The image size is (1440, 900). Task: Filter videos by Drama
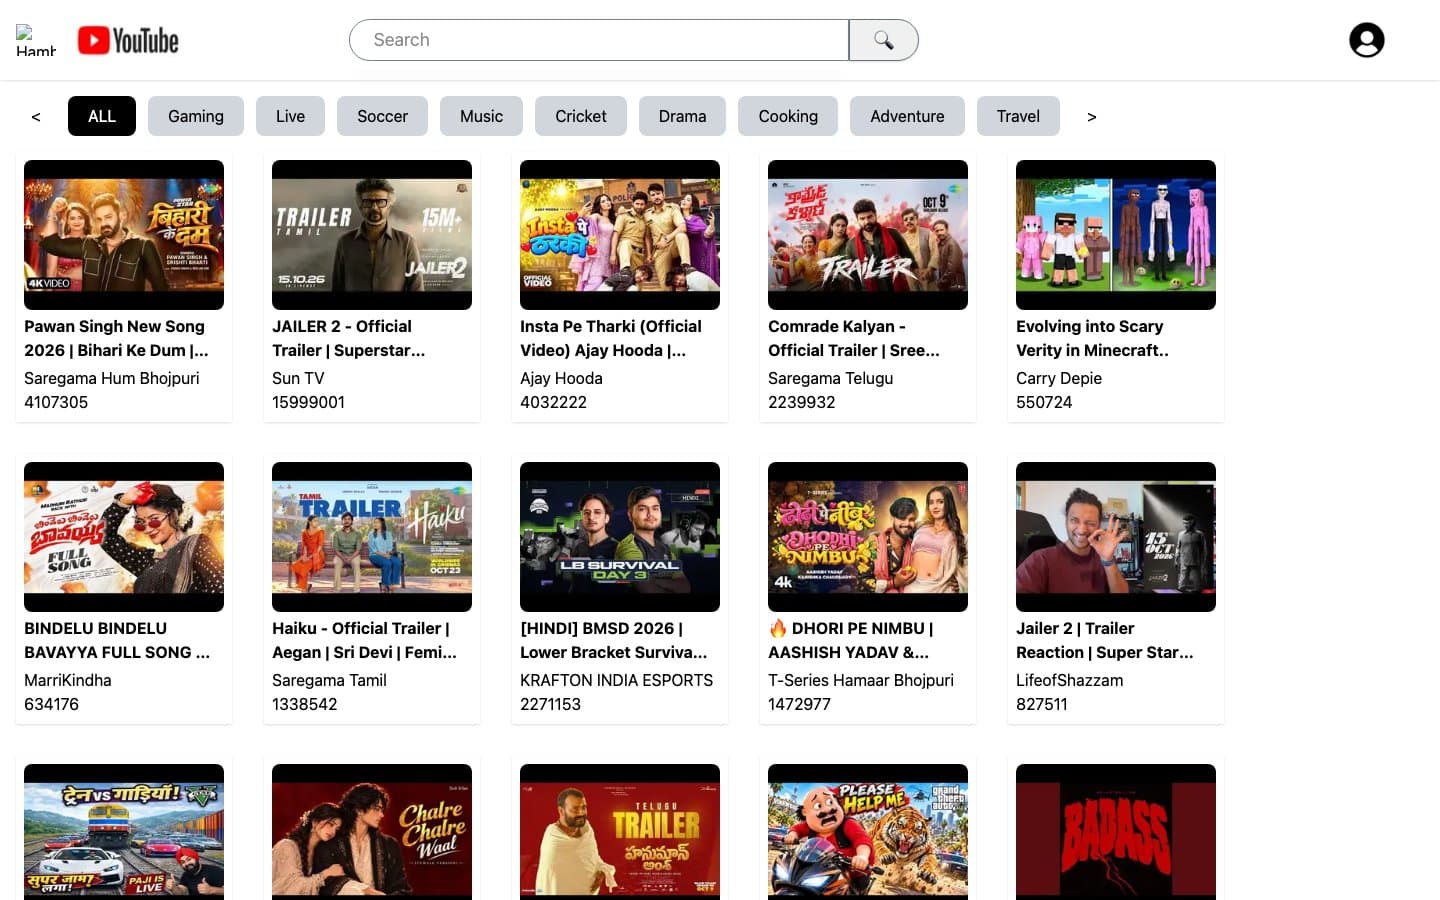[682, 116]
